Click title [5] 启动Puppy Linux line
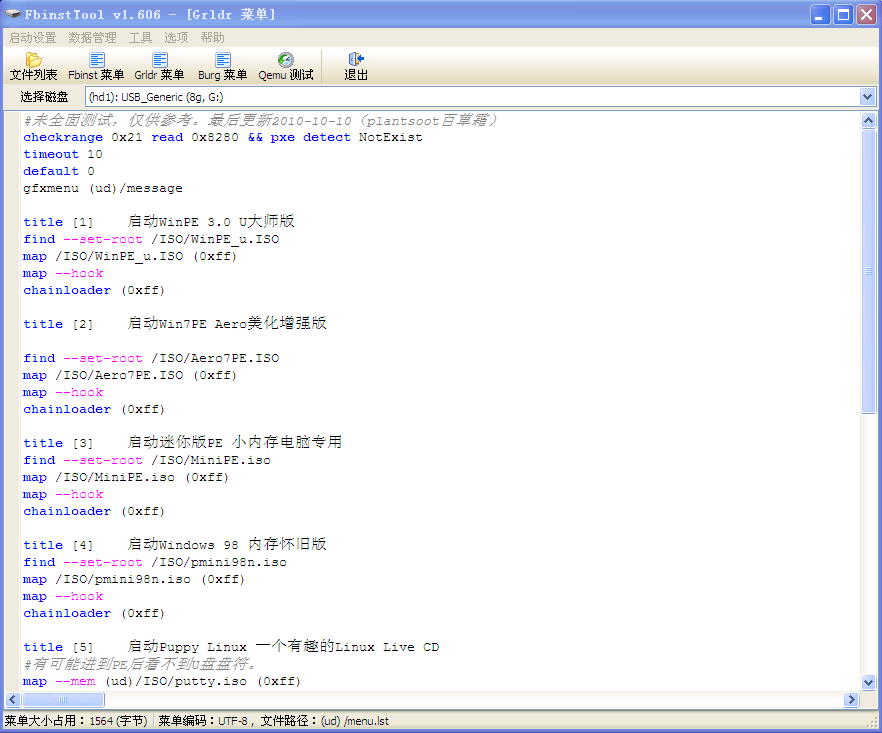This screenshot has width=882, height=733. coord(231,647)
